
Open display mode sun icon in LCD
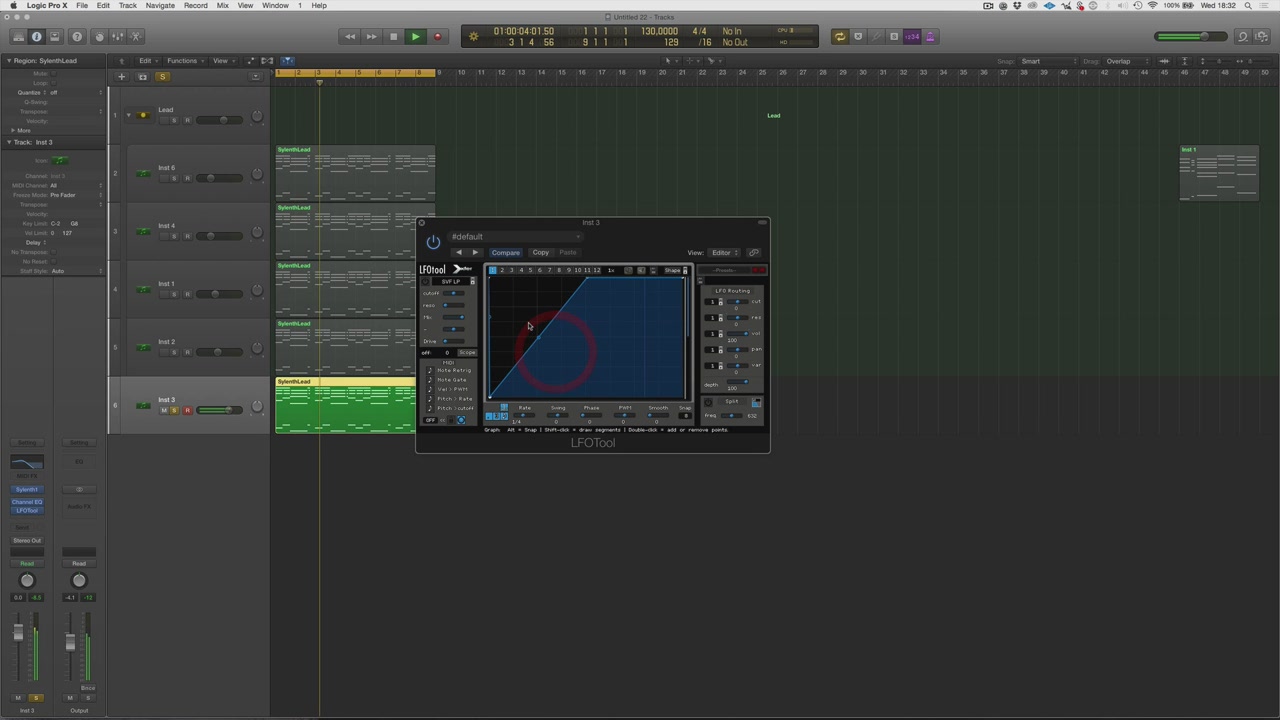click(x=474, y=37)
